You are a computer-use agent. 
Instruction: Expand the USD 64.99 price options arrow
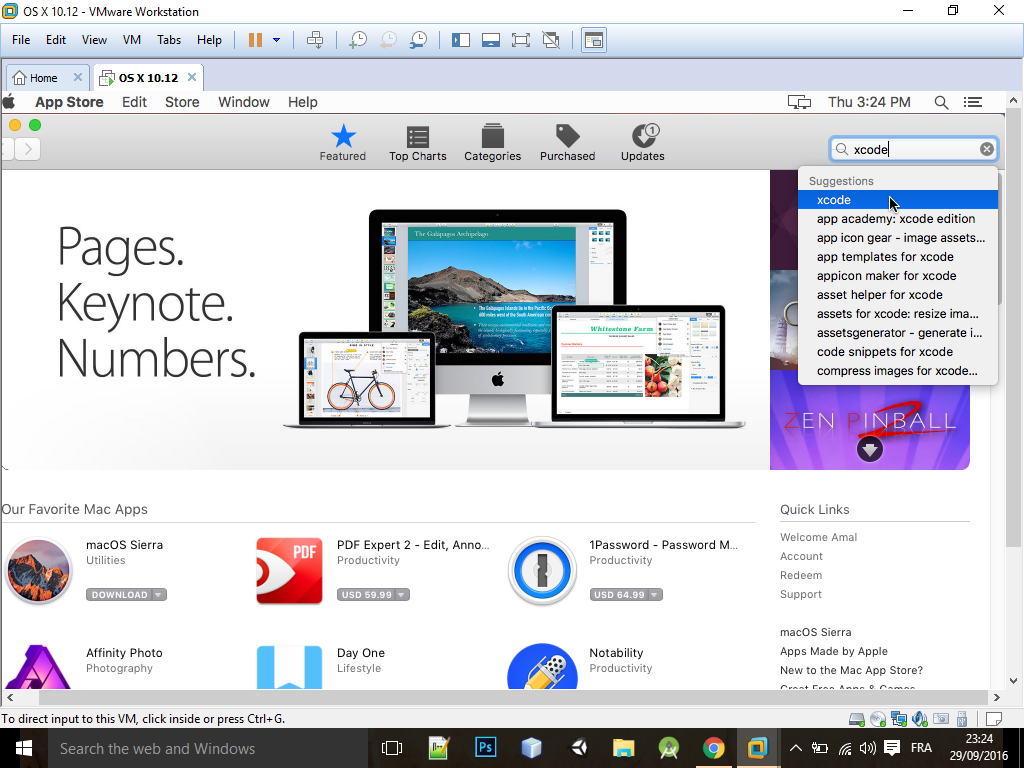pos(655,594)
